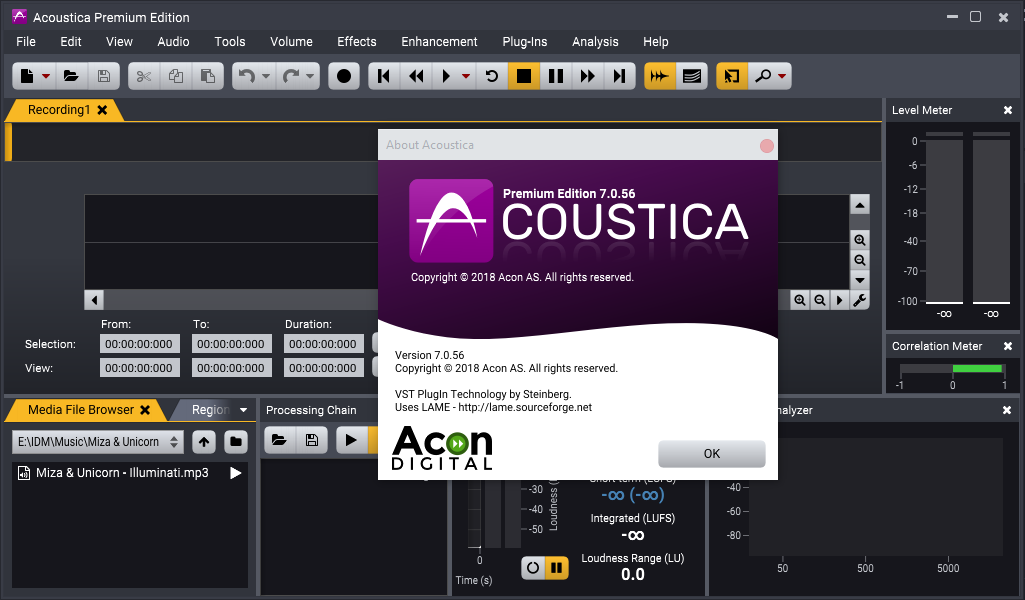Click the View To time field
This screenshot has height=600, width=1025.
pos(231,368)
